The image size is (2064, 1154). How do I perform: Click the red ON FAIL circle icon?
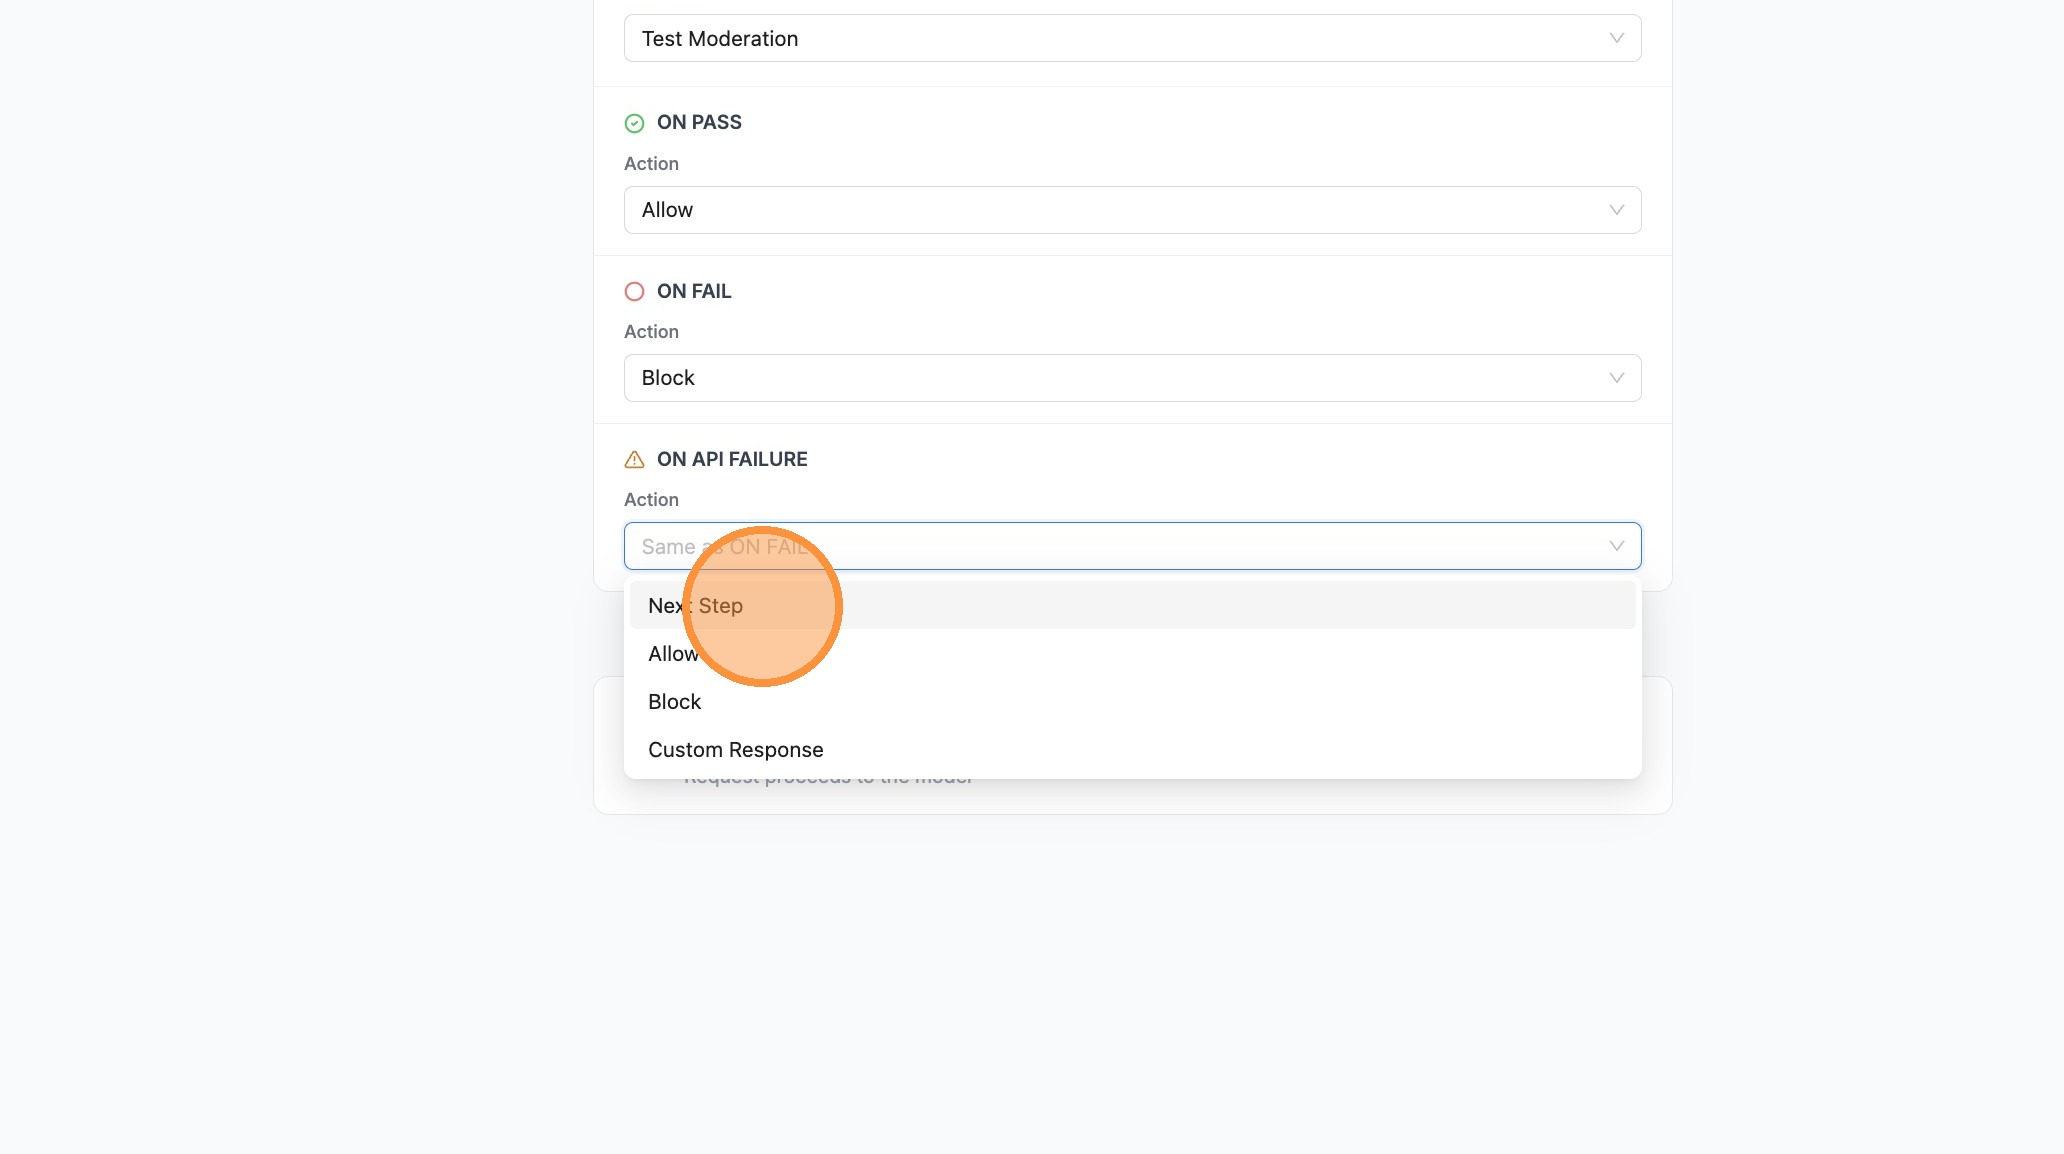point(635,291)
